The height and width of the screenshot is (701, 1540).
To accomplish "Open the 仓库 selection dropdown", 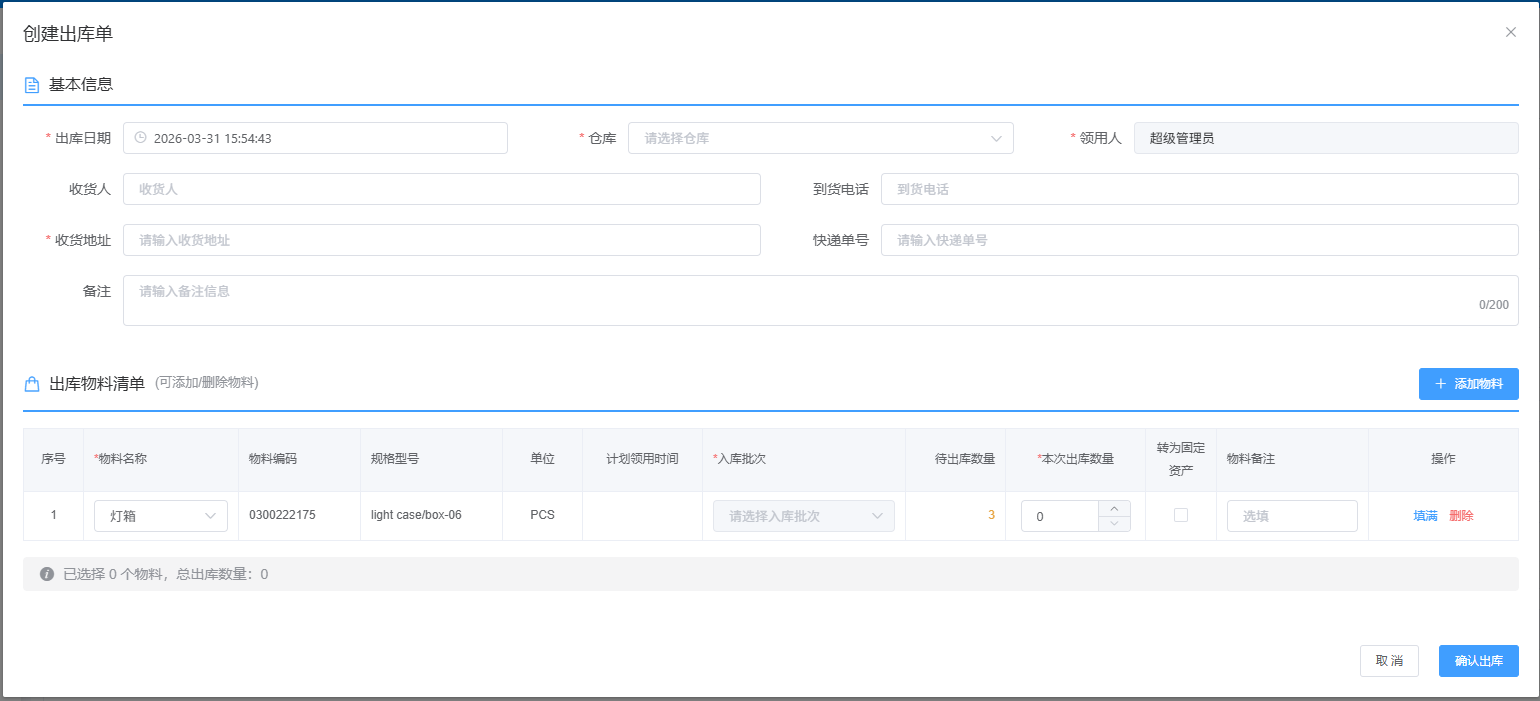I will [820, 138].
